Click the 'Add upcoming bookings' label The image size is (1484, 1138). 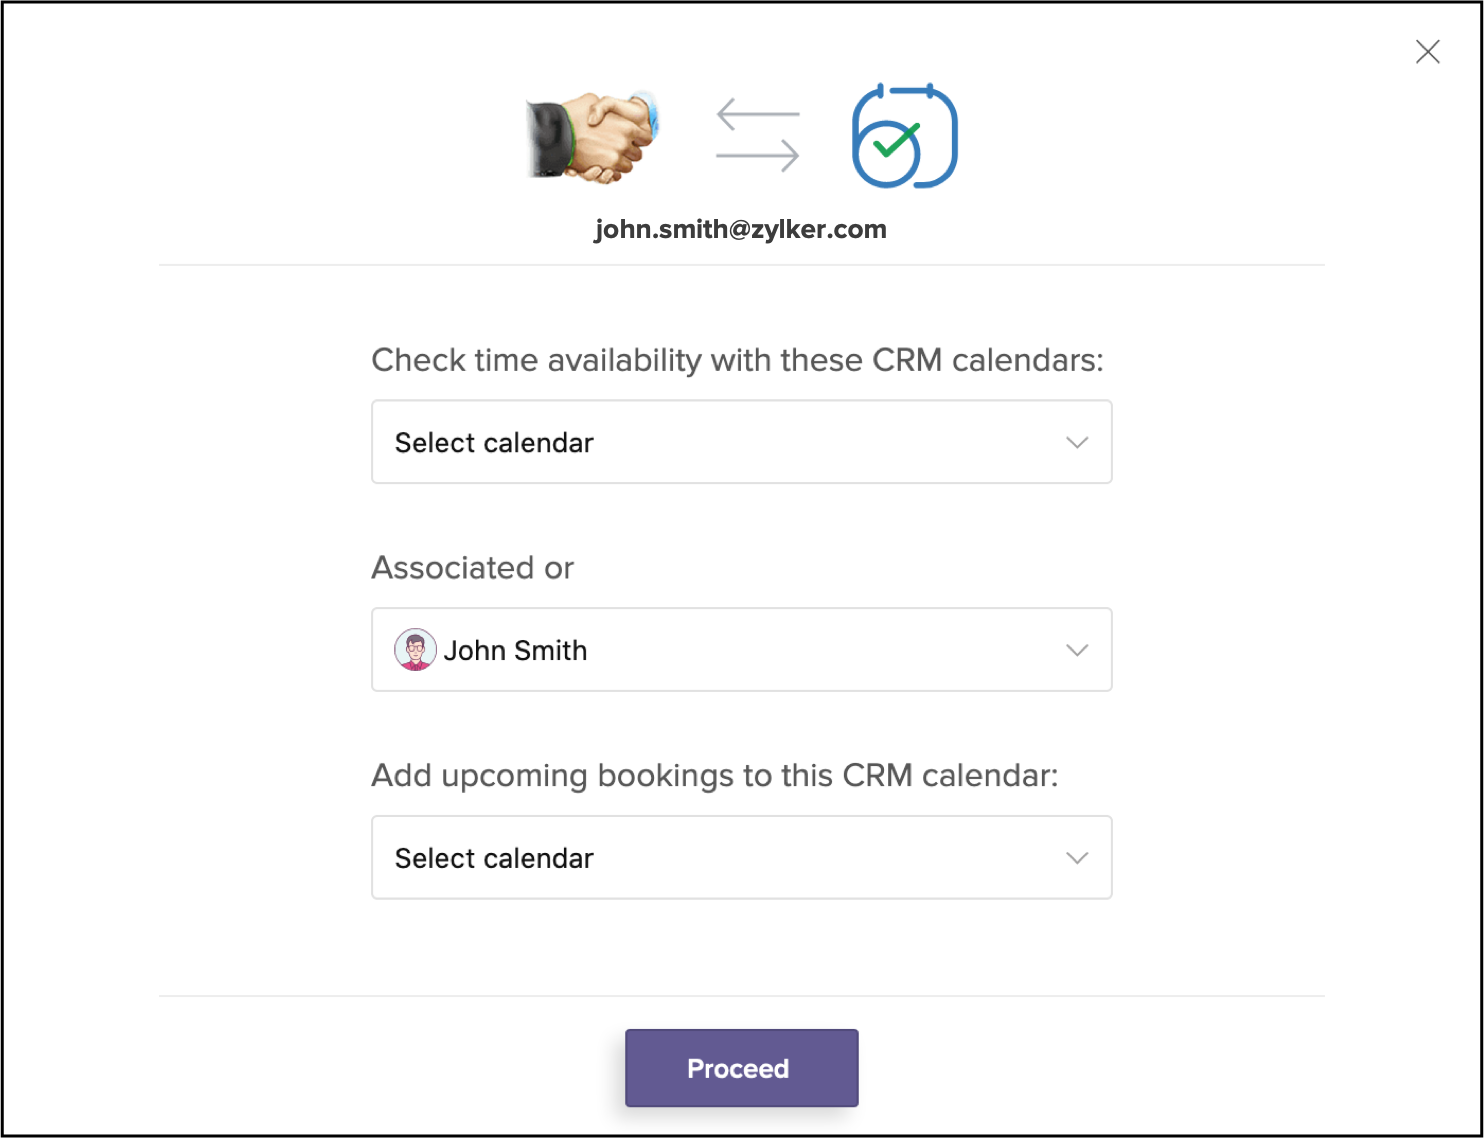714,776
